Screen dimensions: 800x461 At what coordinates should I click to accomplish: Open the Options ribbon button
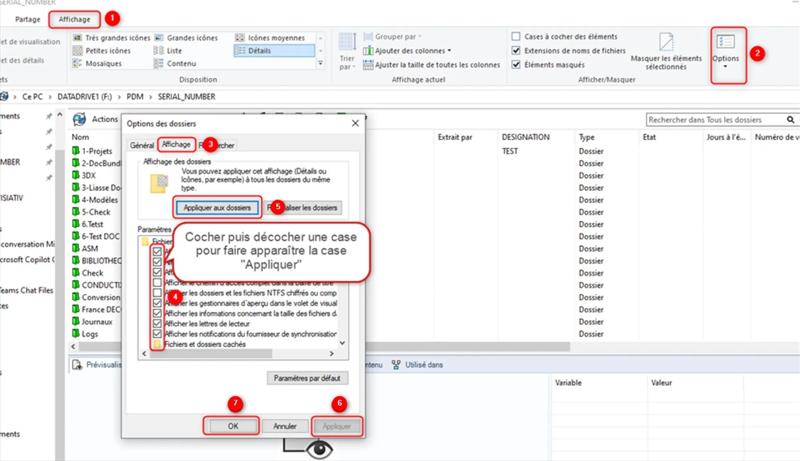click(x=726, y=52)
